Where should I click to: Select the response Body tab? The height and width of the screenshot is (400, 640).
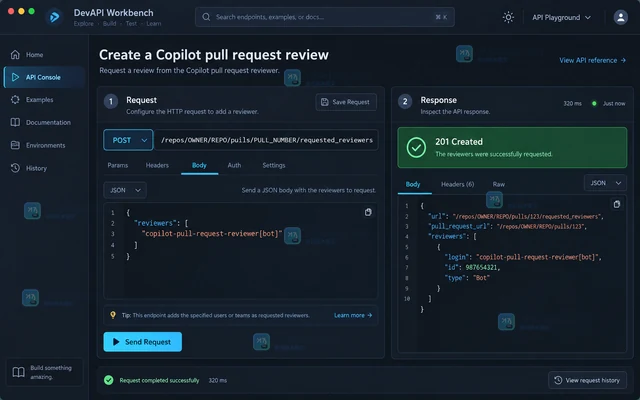click(x=413, y=184)
